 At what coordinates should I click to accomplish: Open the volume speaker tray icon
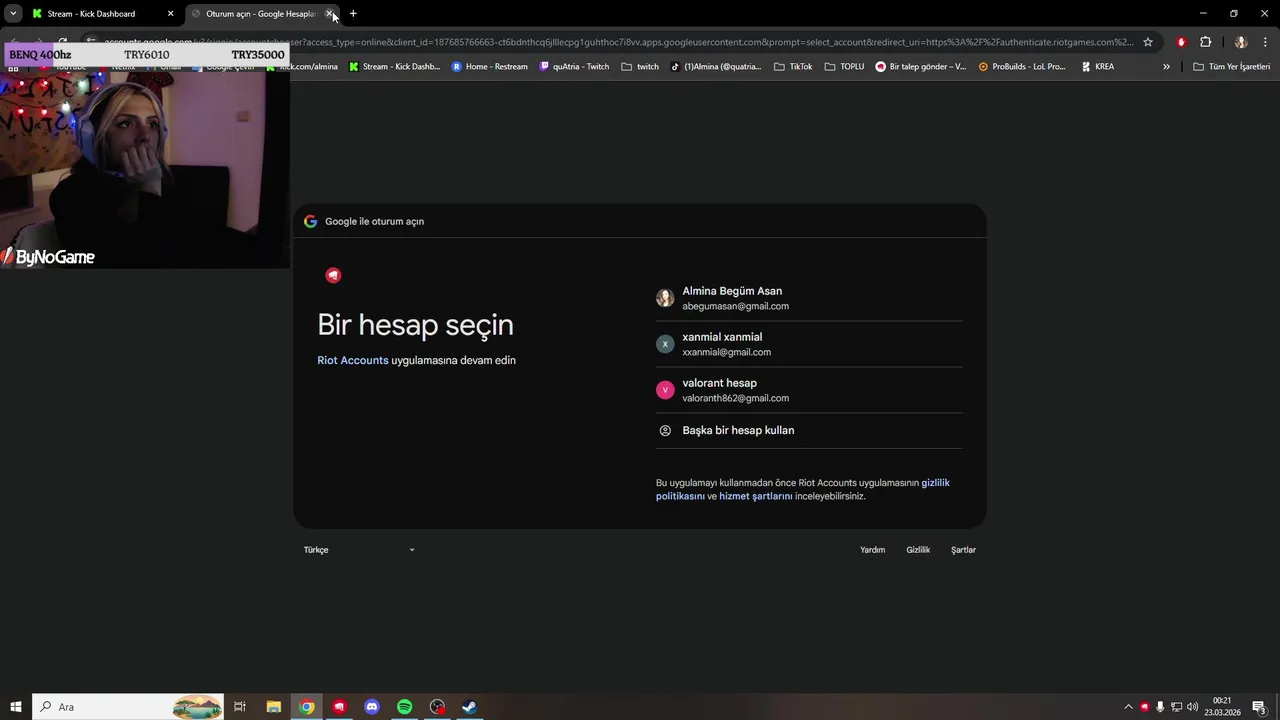click(x=1192, y=707)
